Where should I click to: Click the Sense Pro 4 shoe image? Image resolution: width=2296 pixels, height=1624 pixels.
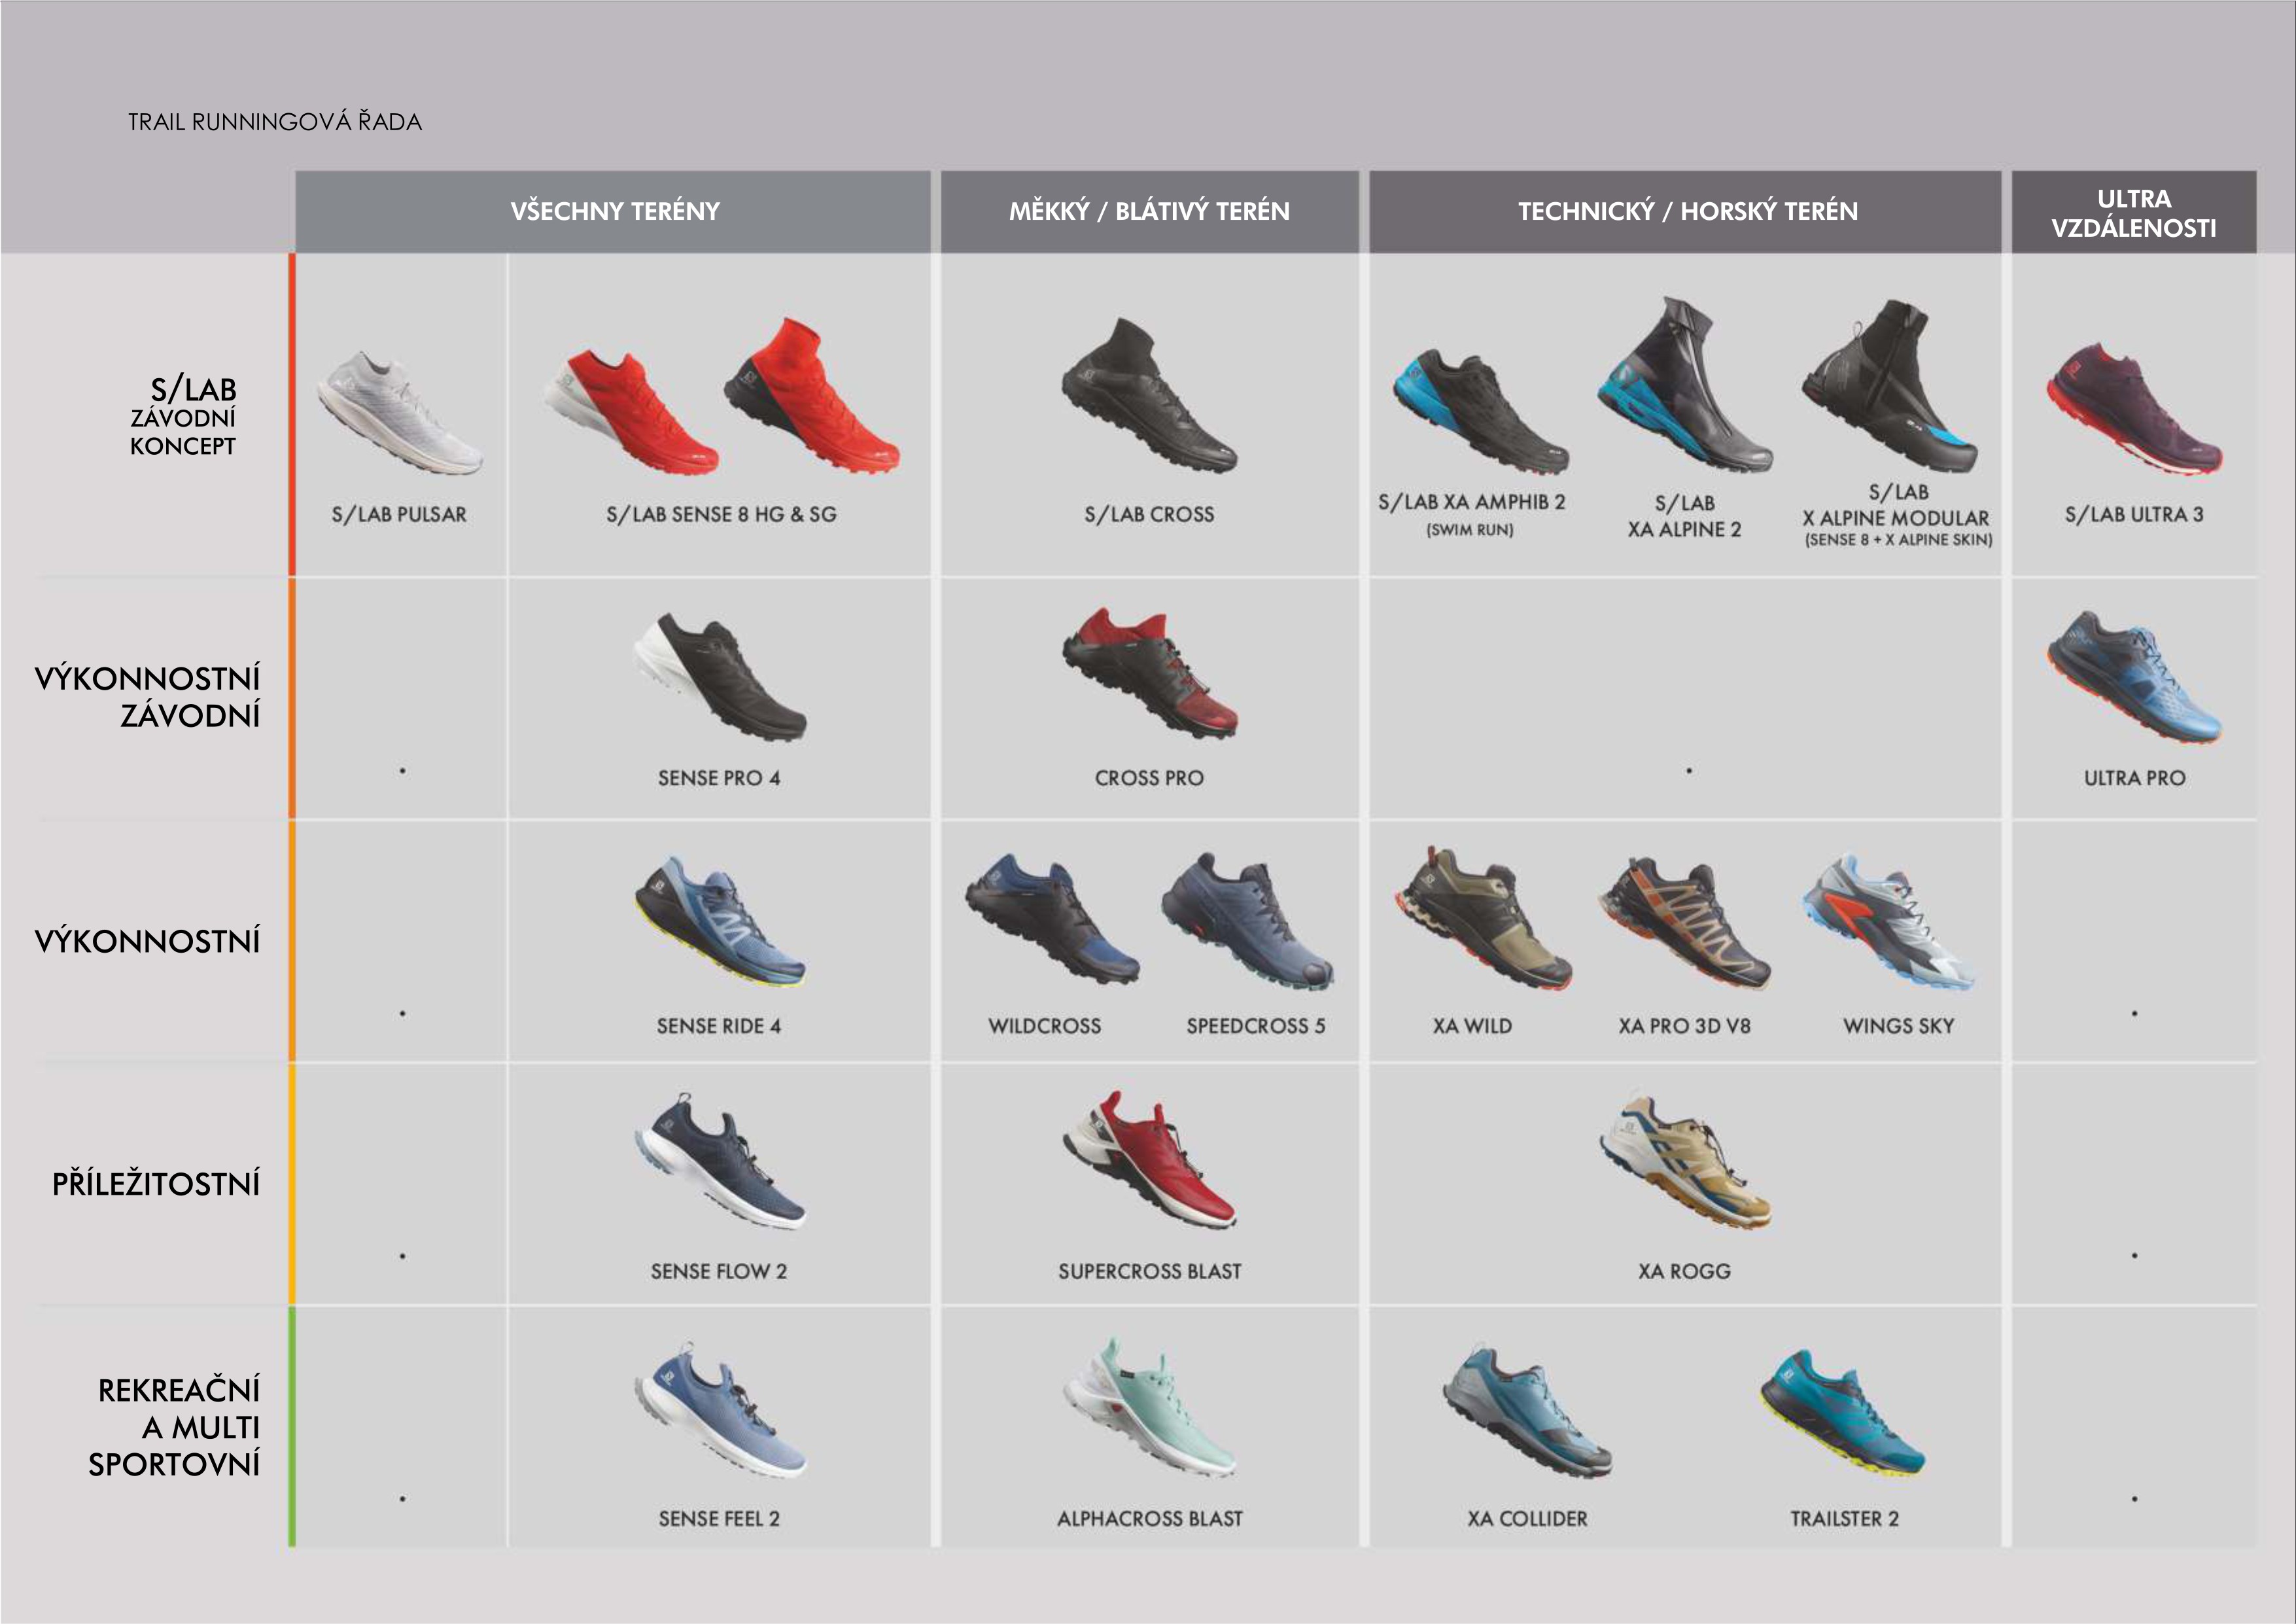tap(719, 677)
